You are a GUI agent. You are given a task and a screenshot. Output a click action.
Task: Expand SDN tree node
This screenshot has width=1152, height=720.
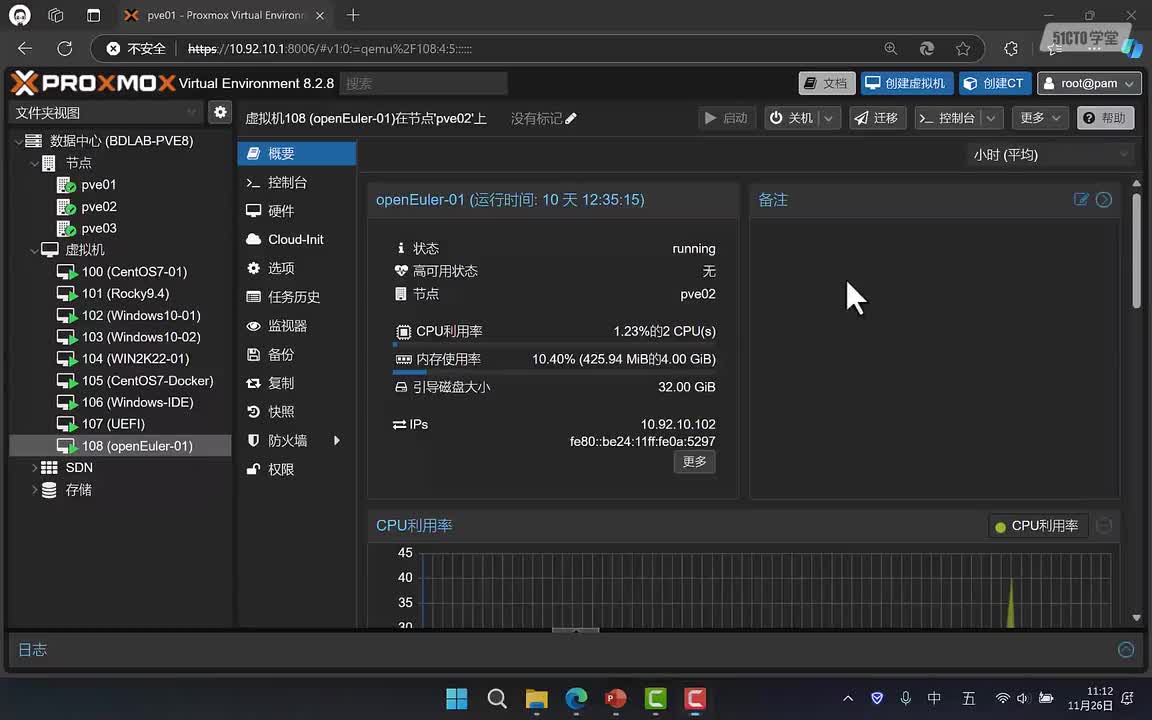(x=34, y=467)
